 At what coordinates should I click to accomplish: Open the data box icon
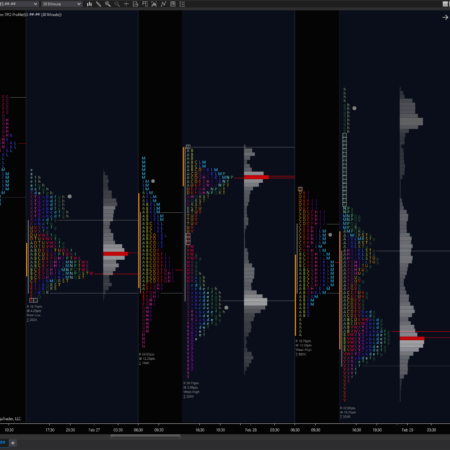click(x=135, y=4)
